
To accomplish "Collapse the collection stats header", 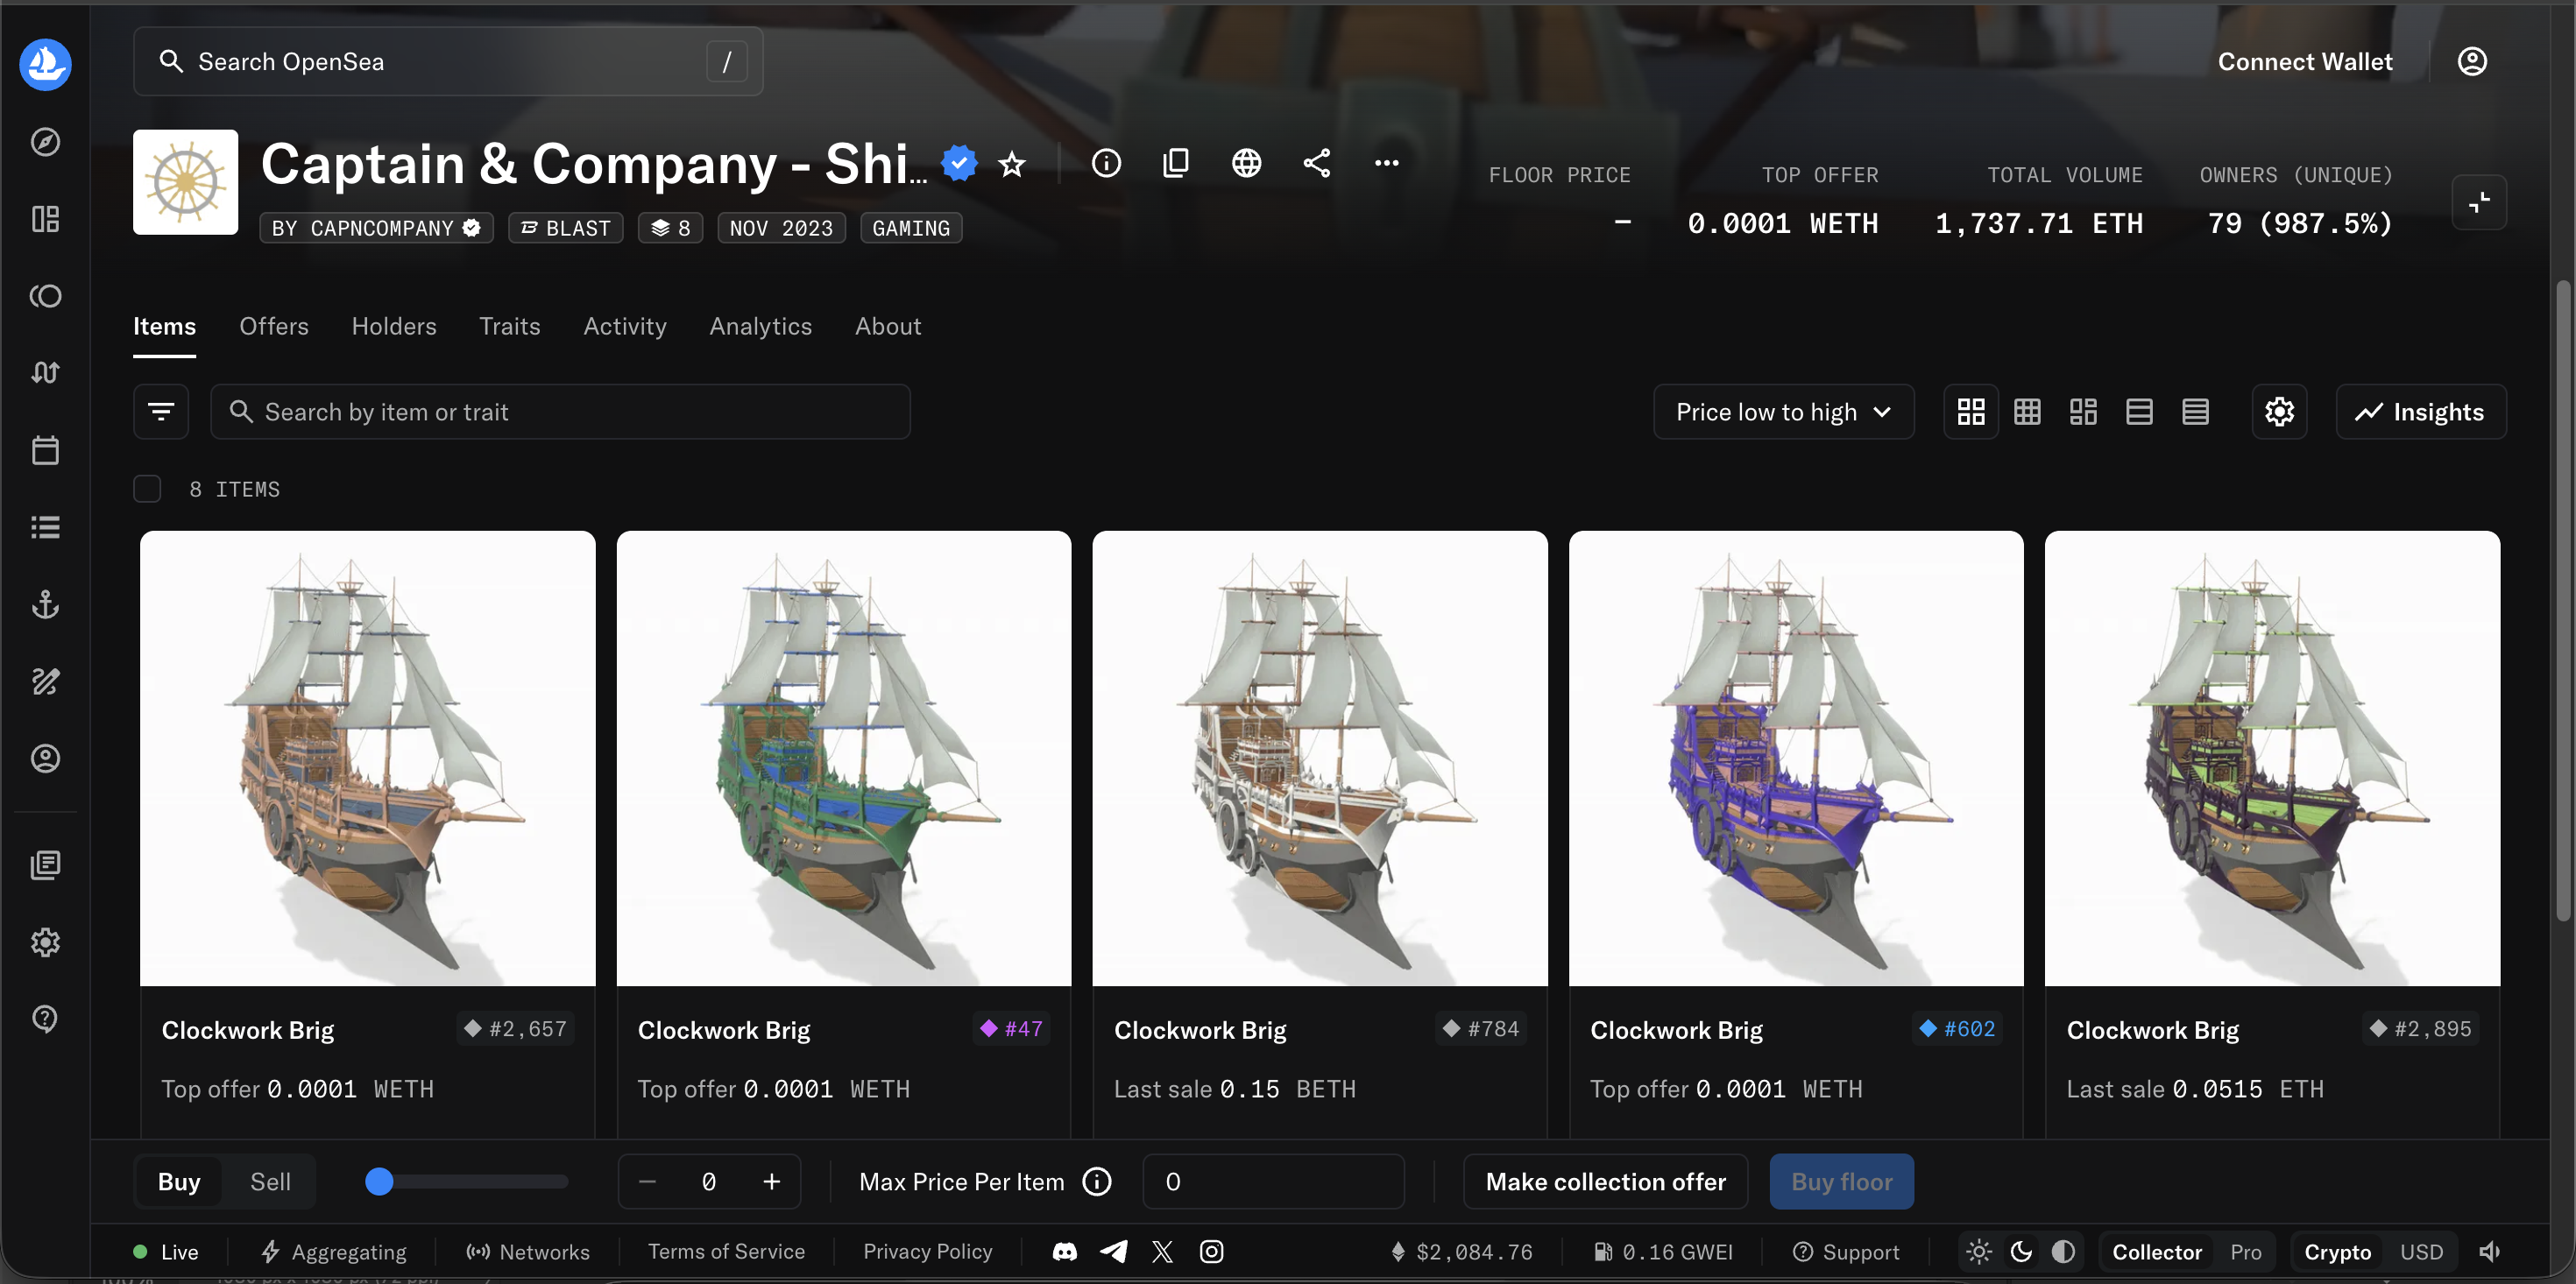I will tap(2479, 203).
